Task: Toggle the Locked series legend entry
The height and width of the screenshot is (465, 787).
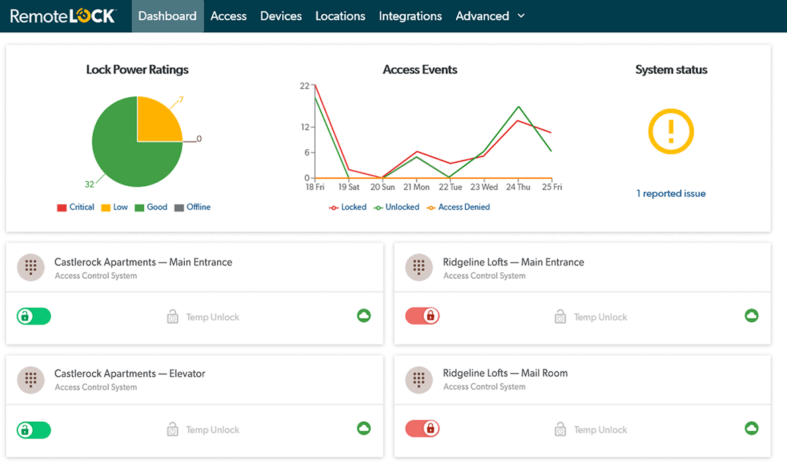Action: (x=347, y=207)
